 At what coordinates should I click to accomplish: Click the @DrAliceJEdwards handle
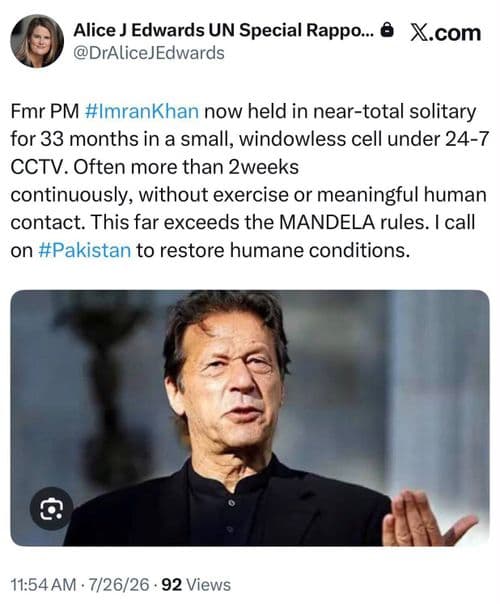[x=149, y=53]
